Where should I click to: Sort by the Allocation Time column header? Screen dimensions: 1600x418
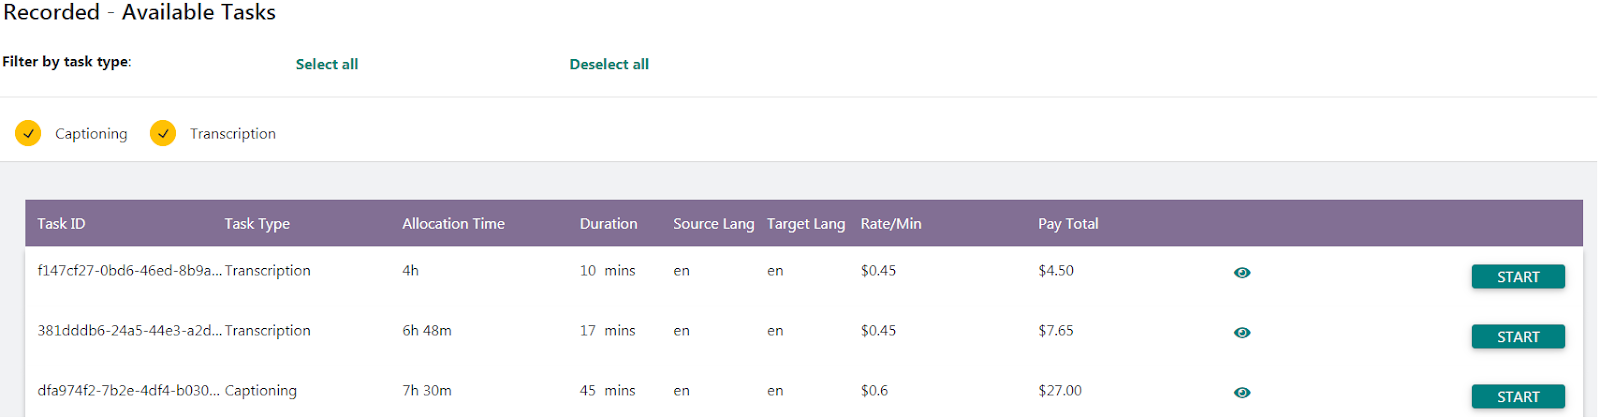point(453,224)
